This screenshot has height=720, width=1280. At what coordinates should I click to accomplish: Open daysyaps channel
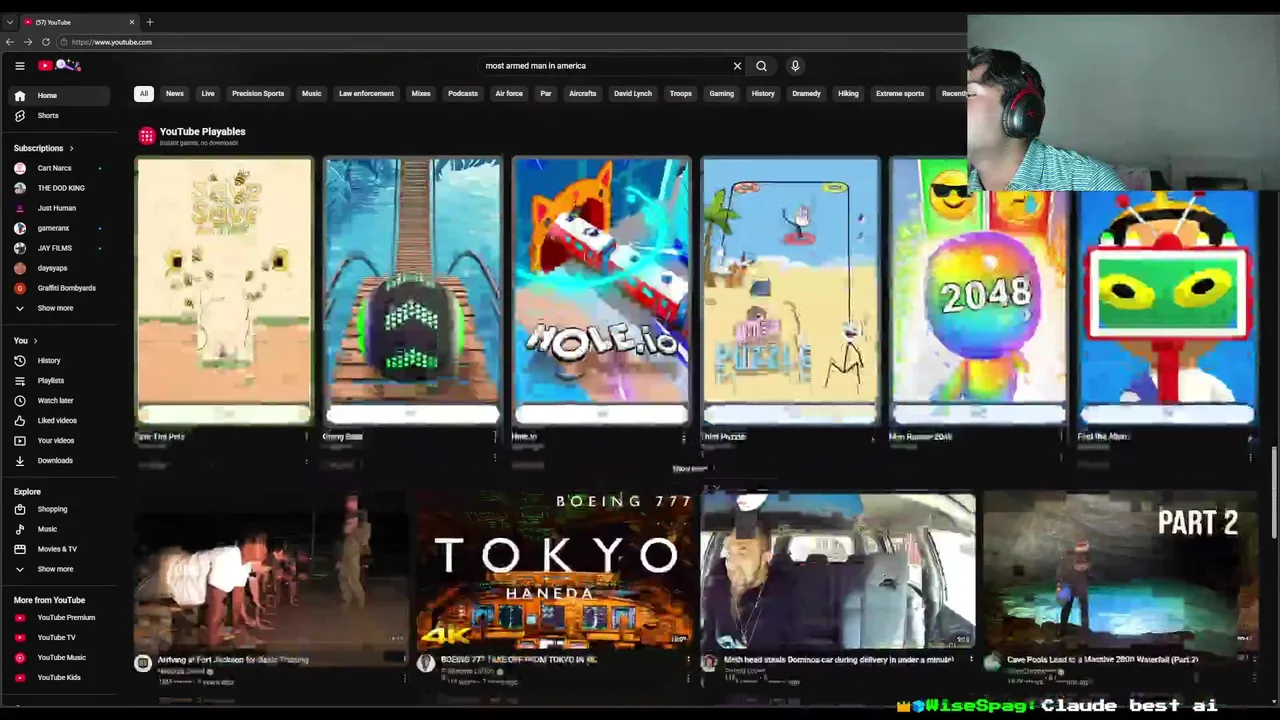pos(57,268)
